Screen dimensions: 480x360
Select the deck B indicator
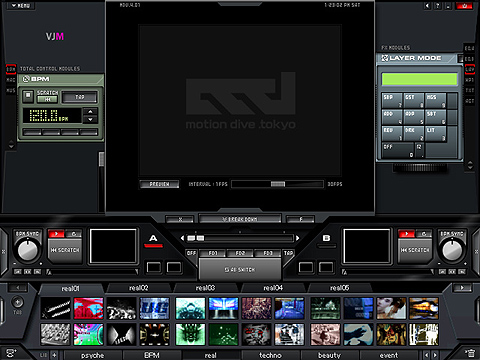click(327, 241)
